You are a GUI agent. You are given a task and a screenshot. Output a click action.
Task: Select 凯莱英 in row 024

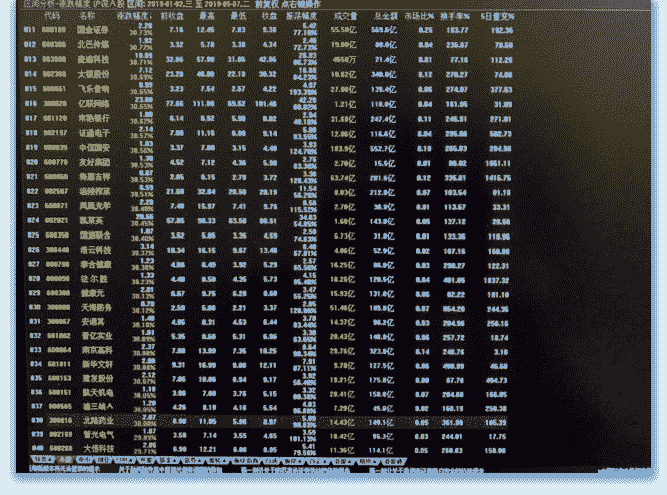pos(91,220)
